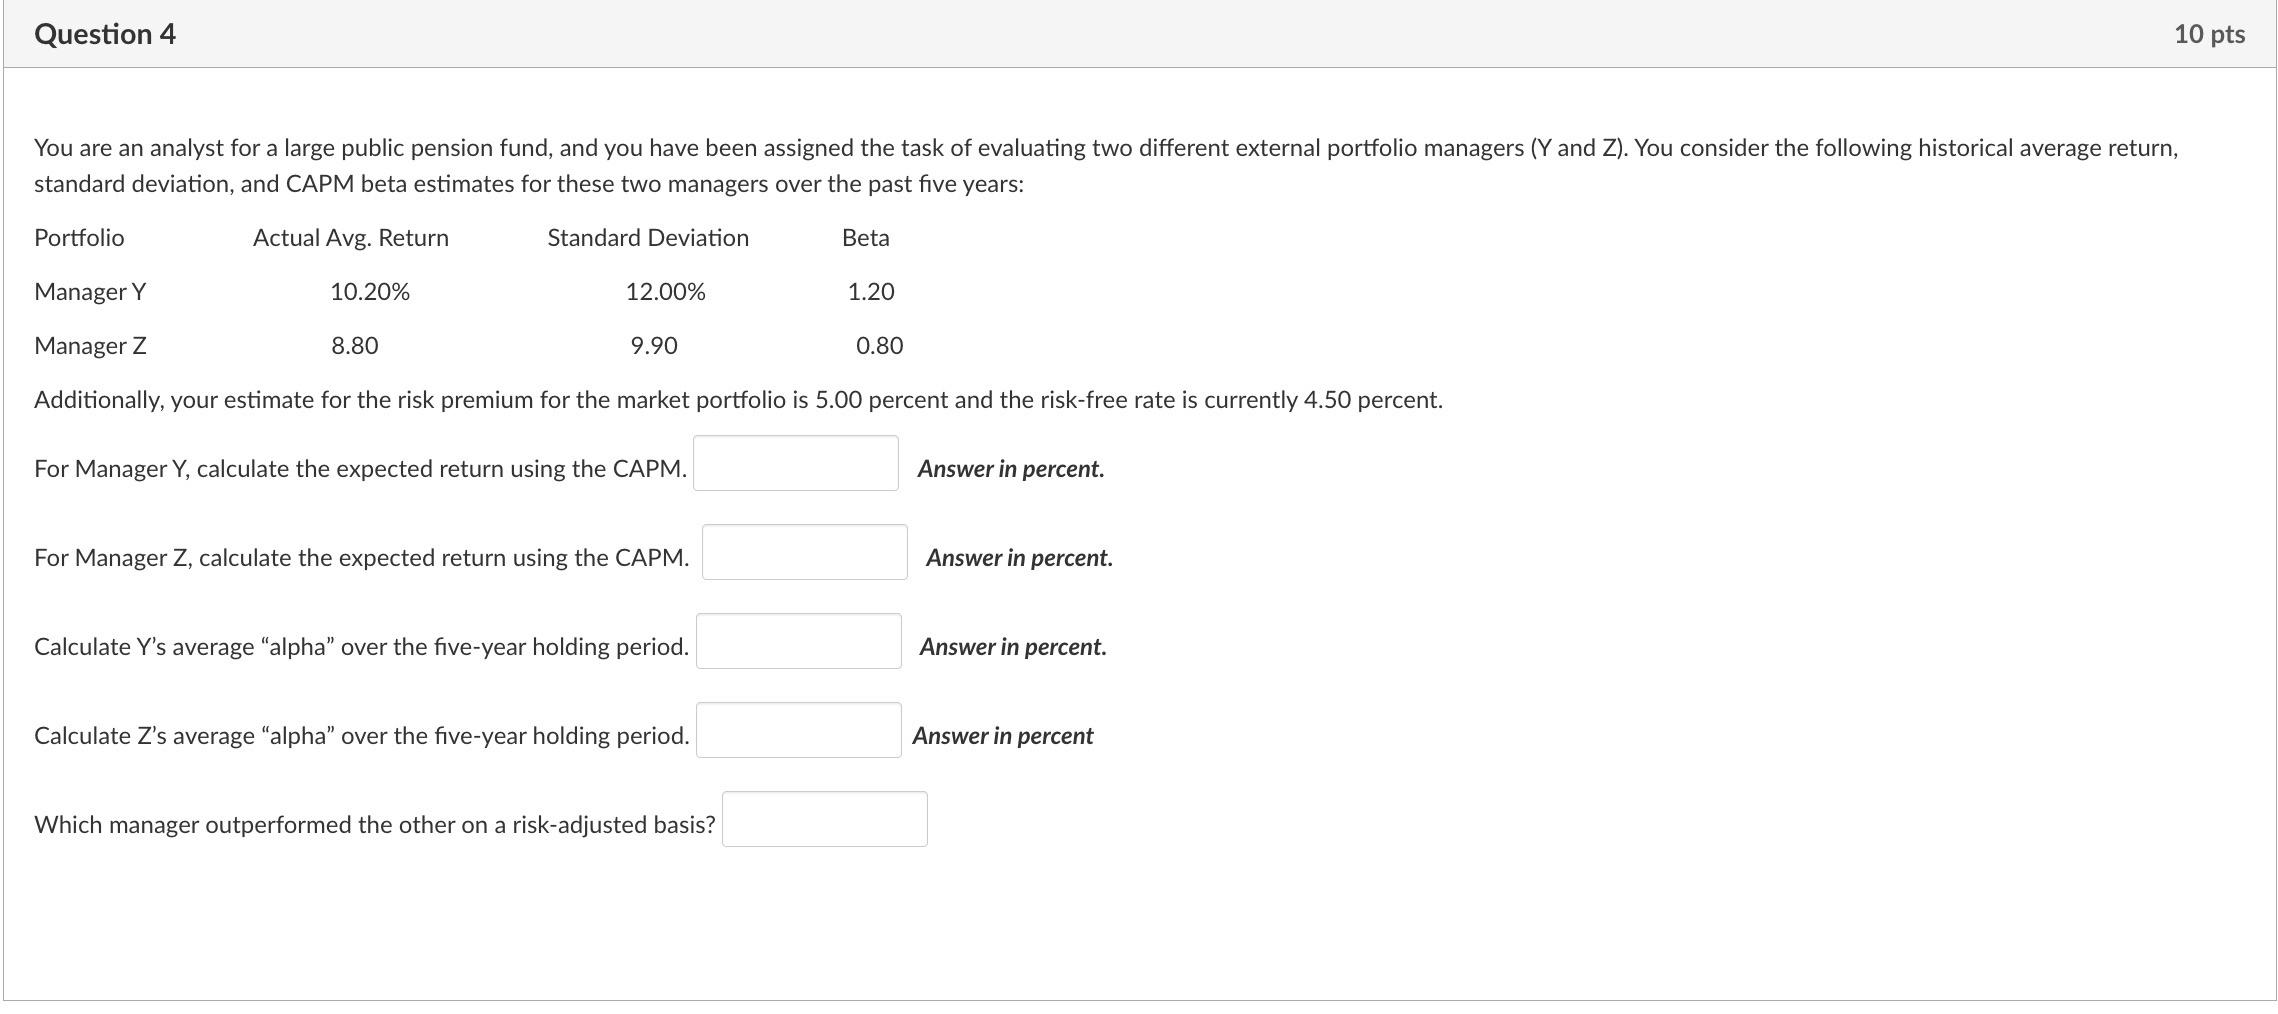Click the Beta column header

pyautogui.click(x=866, y=237)
